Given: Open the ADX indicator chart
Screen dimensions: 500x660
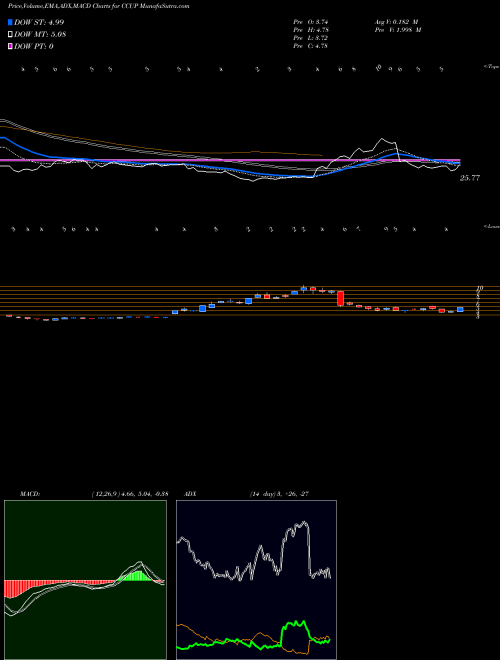Looking at the screenshot, I should [256, 580].
